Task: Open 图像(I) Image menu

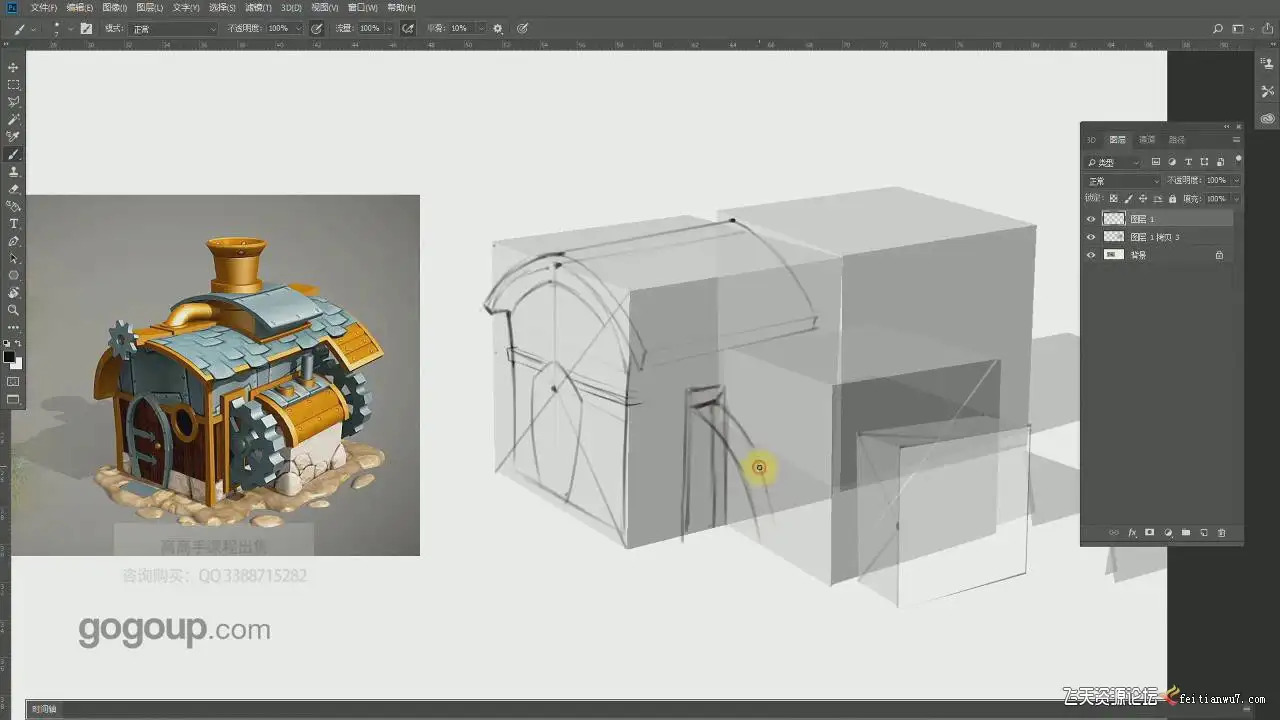Action: pos(114,7)
